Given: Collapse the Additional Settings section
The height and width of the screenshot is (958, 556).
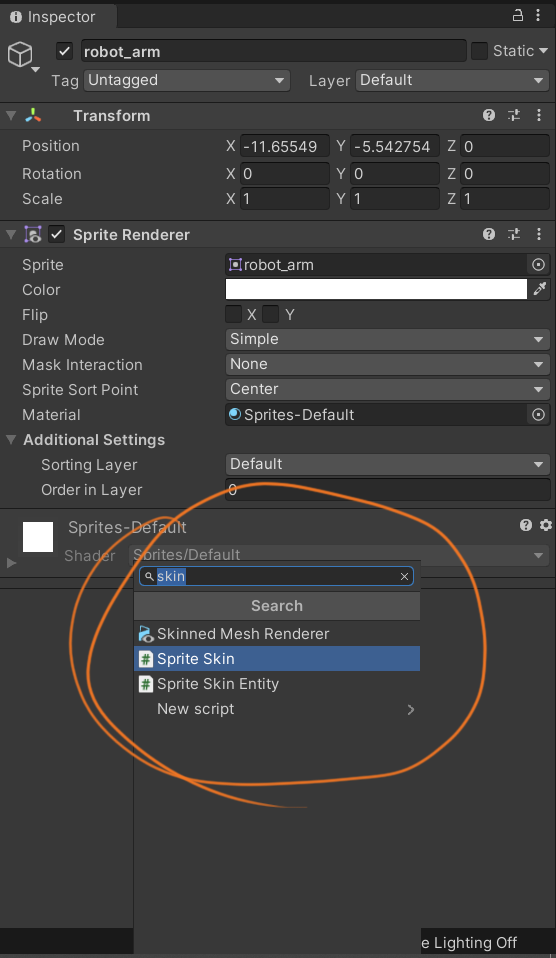Looking at the screenshot, I should 11,439.
